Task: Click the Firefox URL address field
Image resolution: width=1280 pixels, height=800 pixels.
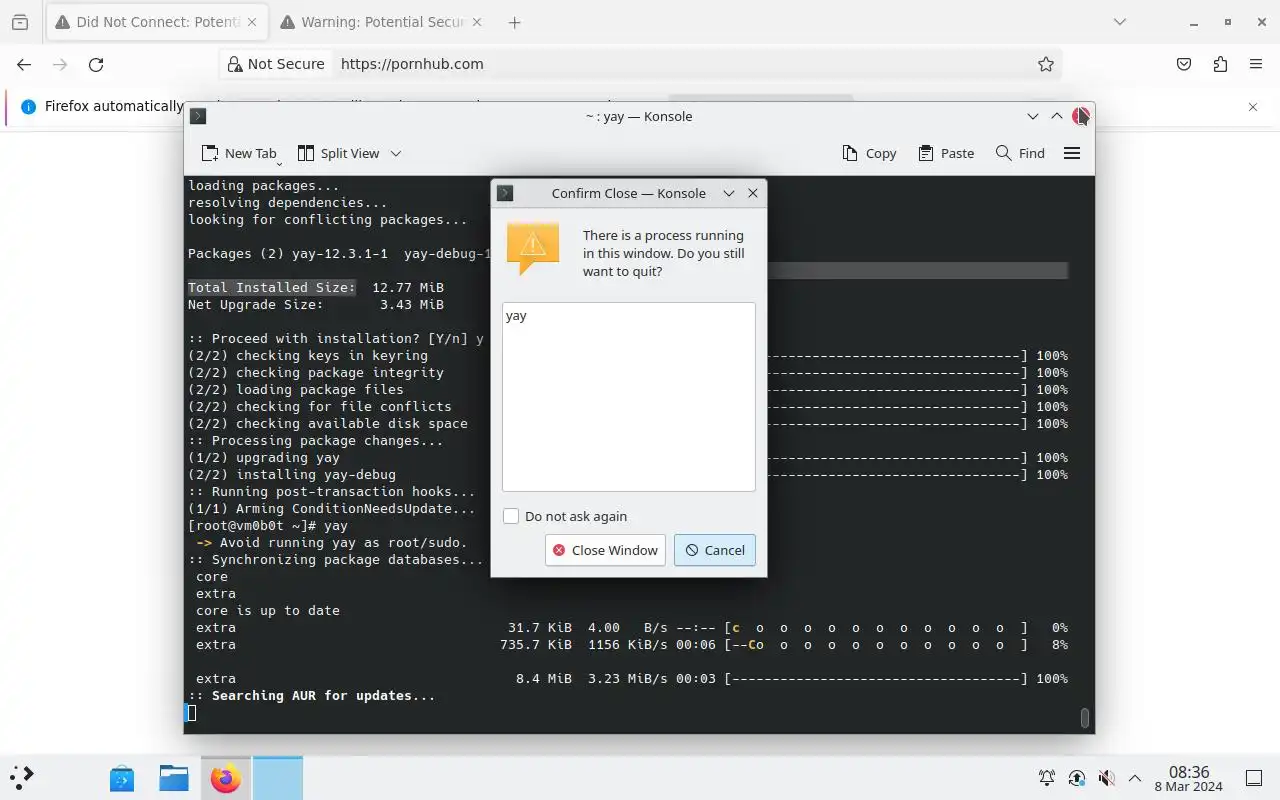Action: pos(680,64)
